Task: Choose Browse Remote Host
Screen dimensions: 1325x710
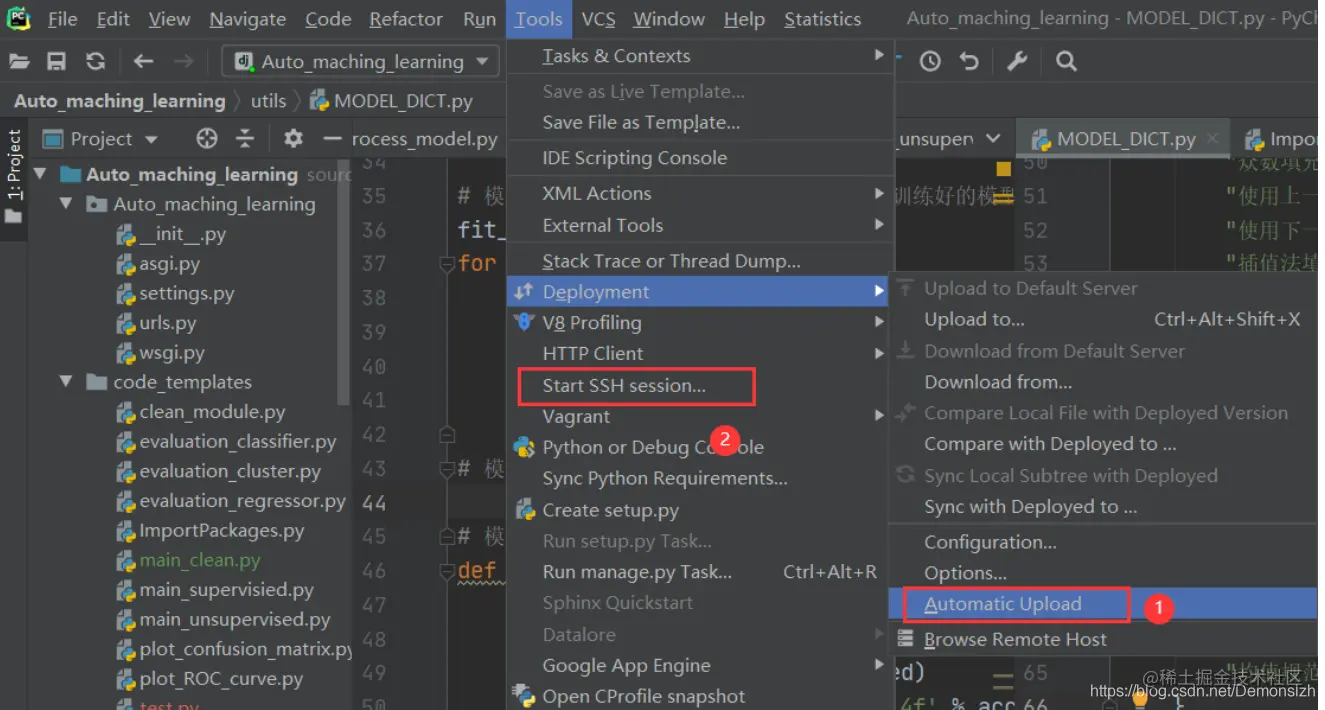Action: pyautogui.click(x=1103, y=640)
